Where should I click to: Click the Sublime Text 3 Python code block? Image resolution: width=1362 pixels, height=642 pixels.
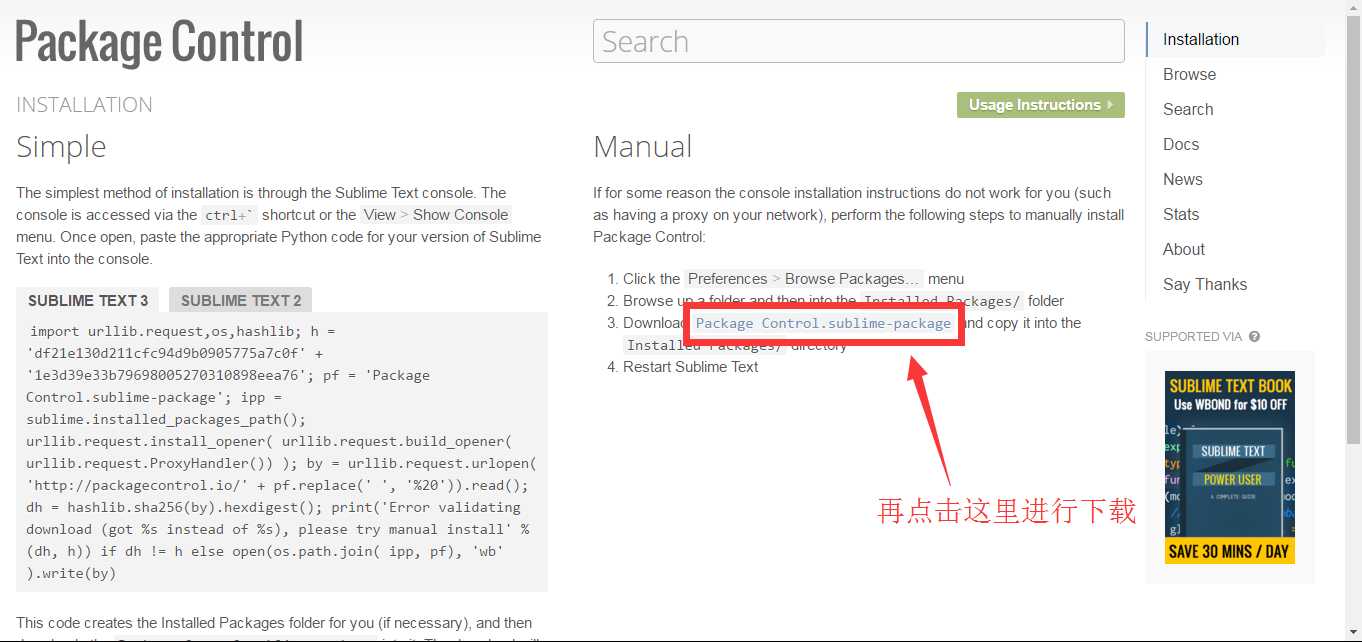(282, 452)
